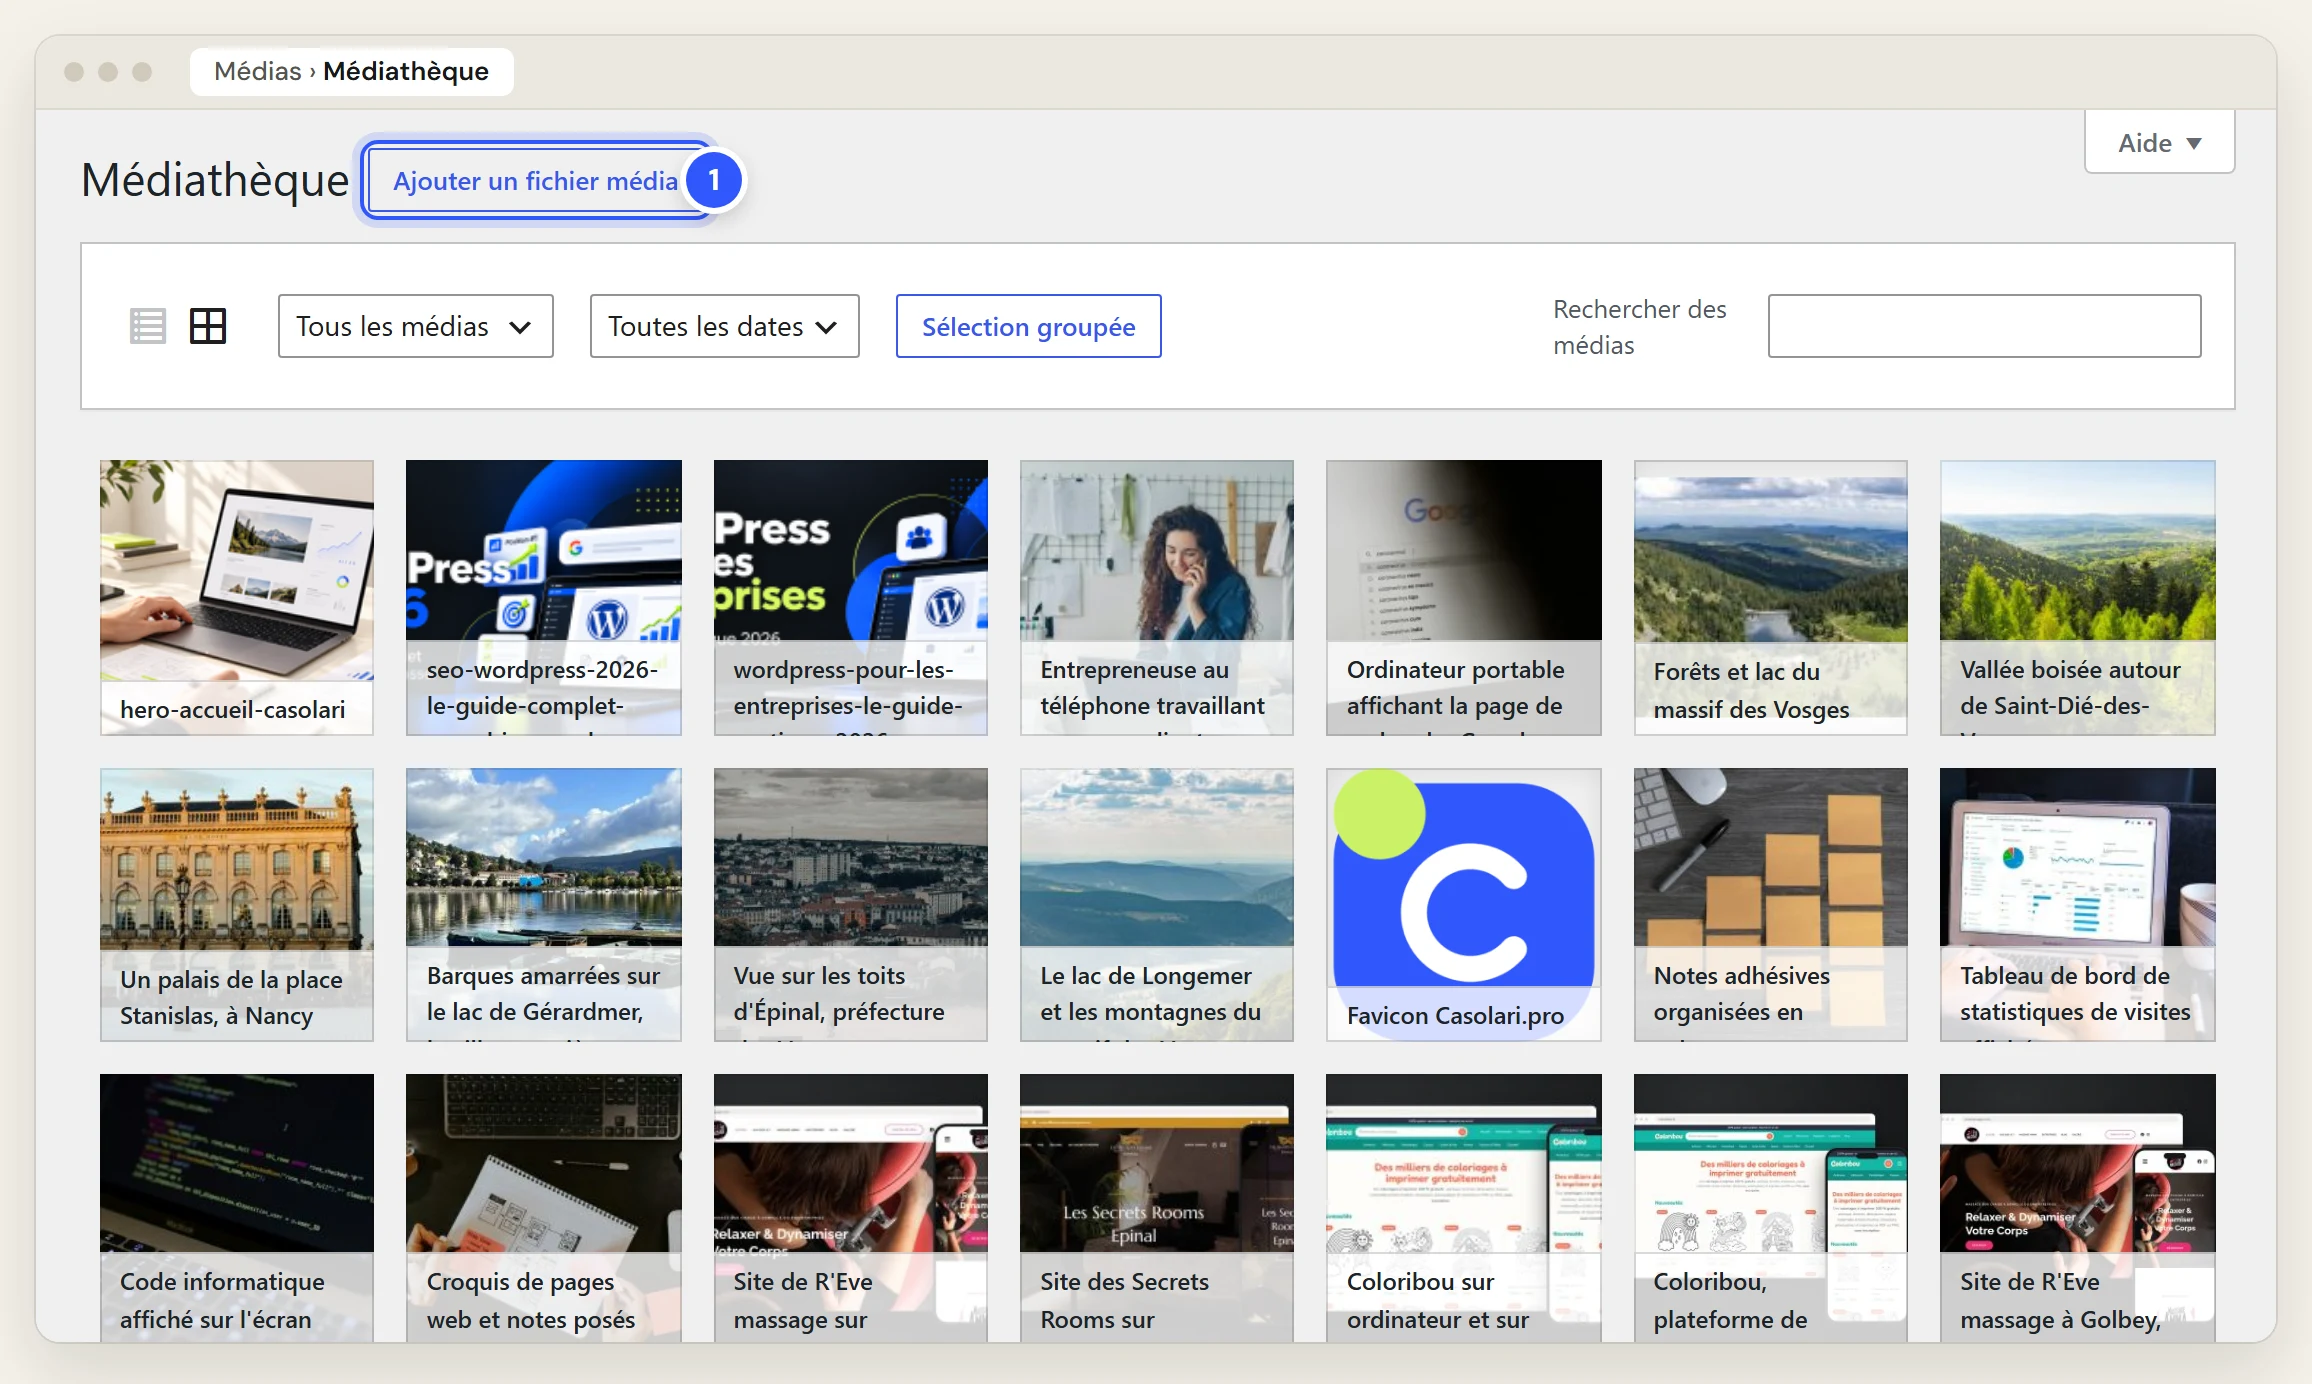Open 'Vallée boisée autour de Saint-Dié' image
The height and width of the screenshot is (1384, 2312).
point(2078,598)
